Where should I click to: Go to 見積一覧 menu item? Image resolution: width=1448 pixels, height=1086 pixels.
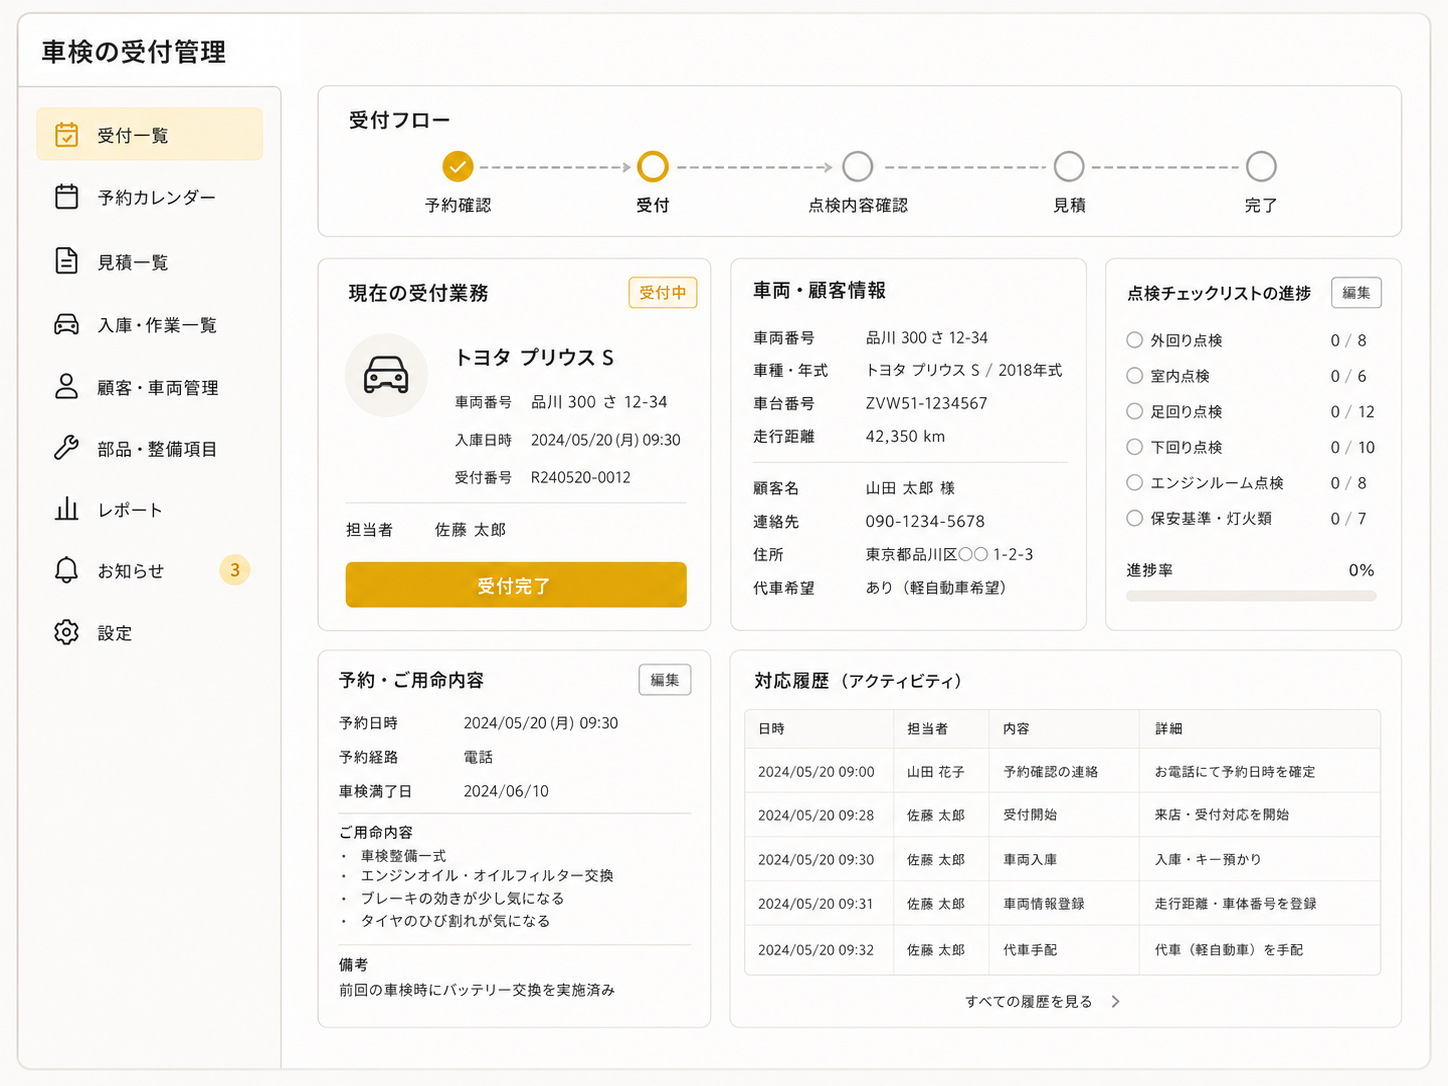pos(150,262)
